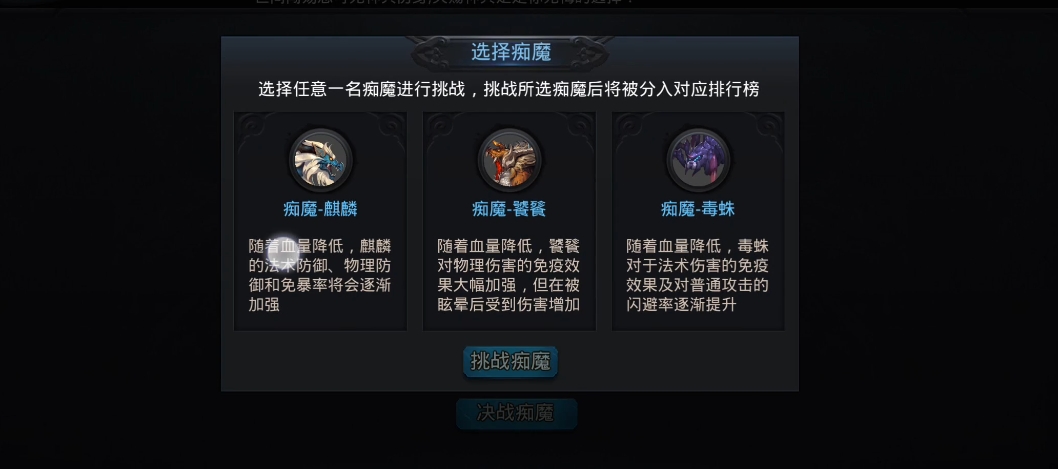1058x469 pixels.
Task: Click the dimmed 决战痴魔 button
Action: pyautogui.click(x=516, y=414)
